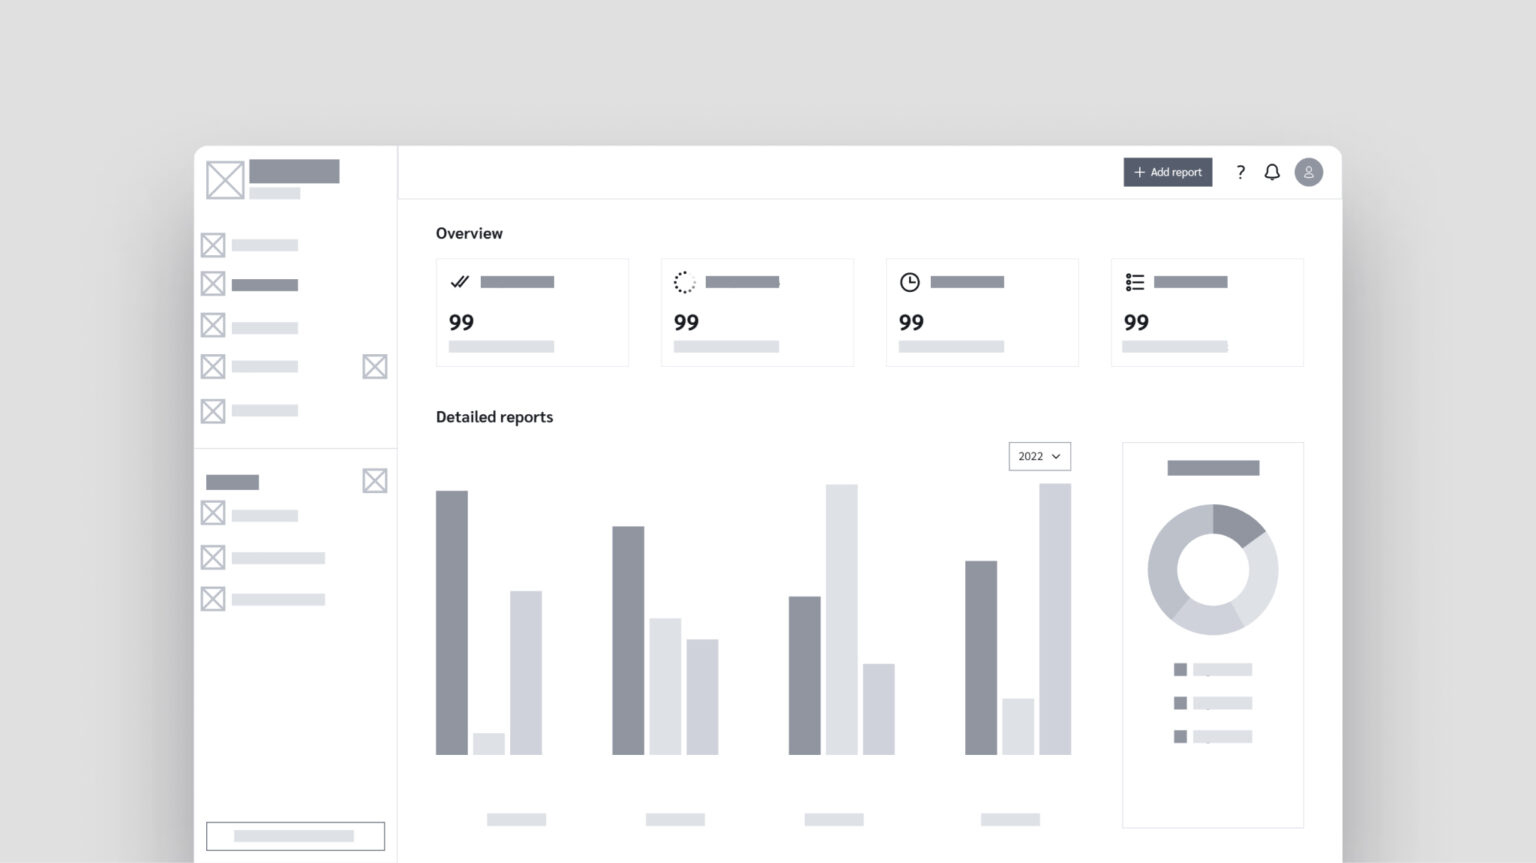Select the last item in lower sidebar section

point(263,599)
